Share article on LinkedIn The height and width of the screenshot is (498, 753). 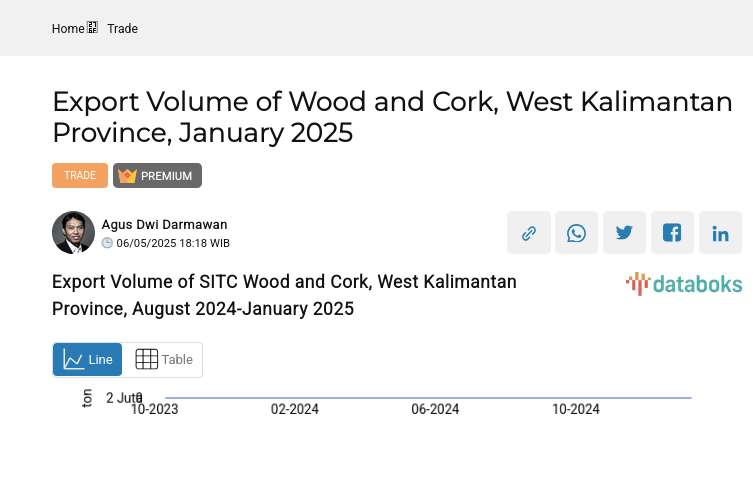pyautogui.click(x=720, y=232)
